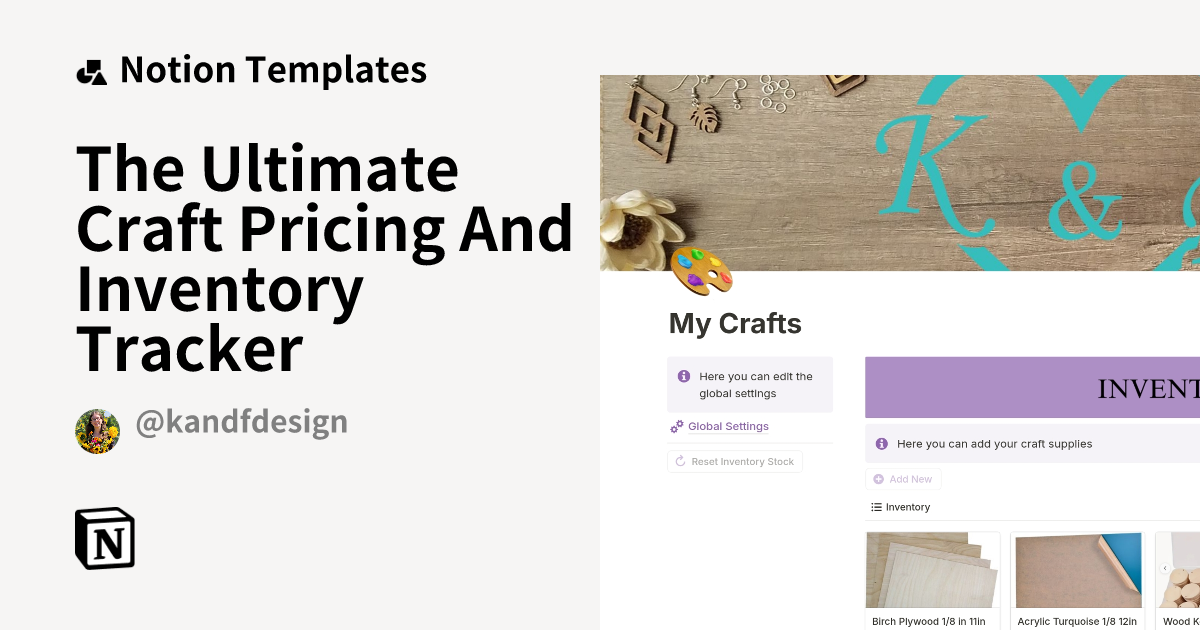The width and height of the screenshot is (1200, 630).
Task: Open the Birch Plywood 1/8 in 11in card
Action: (932, 575)
